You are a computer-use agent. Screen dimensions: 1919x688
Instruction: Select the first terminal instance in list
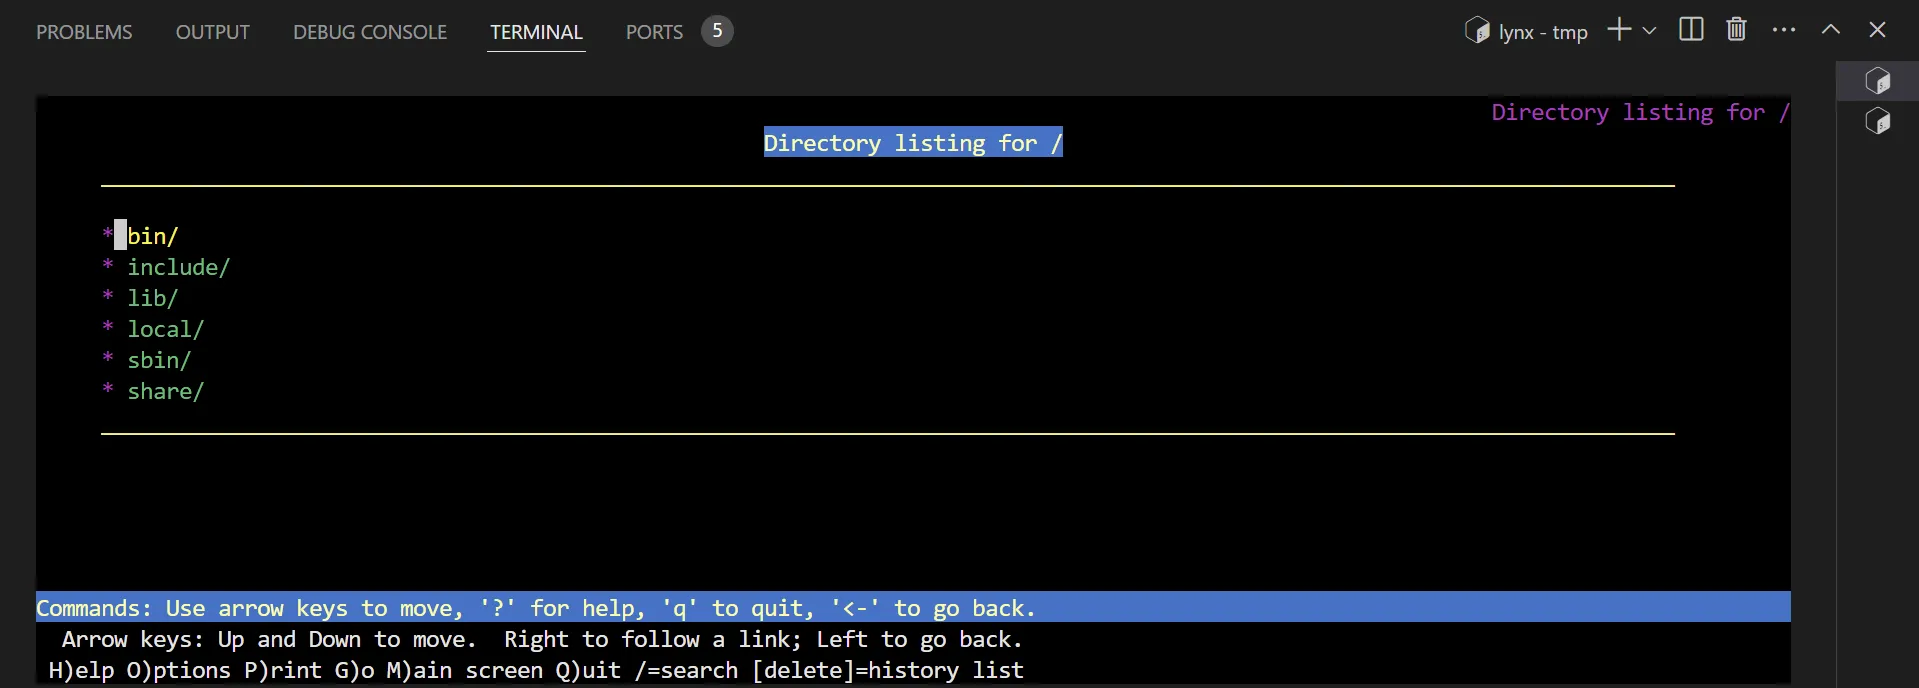pos(1877,81)
